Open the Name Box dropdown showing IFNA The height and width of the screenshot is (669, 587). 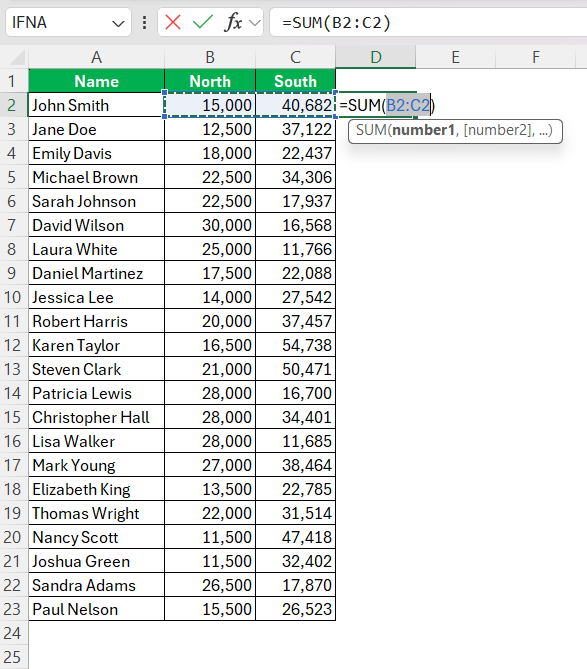pyautogui.click(x=118, y=23)
